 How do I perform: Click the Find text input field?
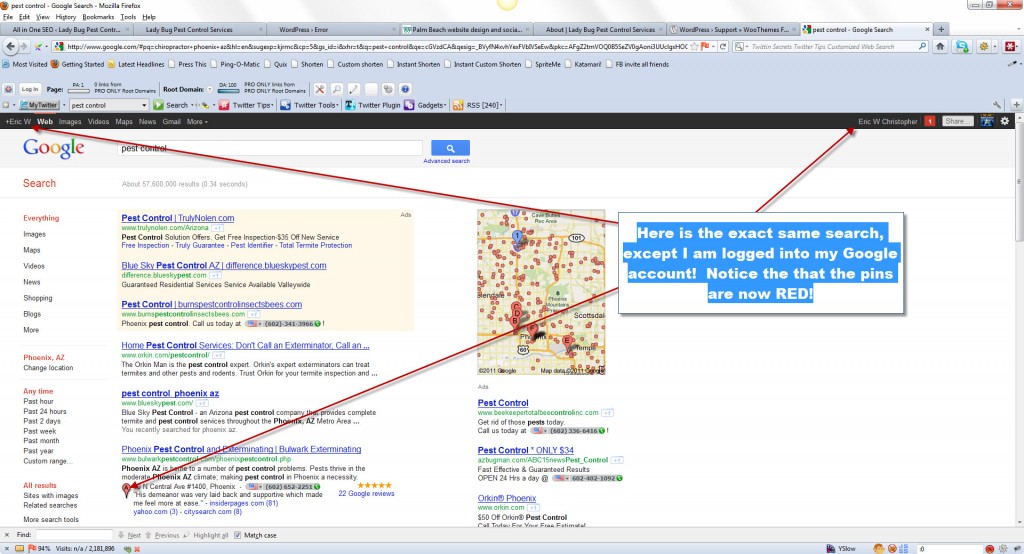(74, 535)
